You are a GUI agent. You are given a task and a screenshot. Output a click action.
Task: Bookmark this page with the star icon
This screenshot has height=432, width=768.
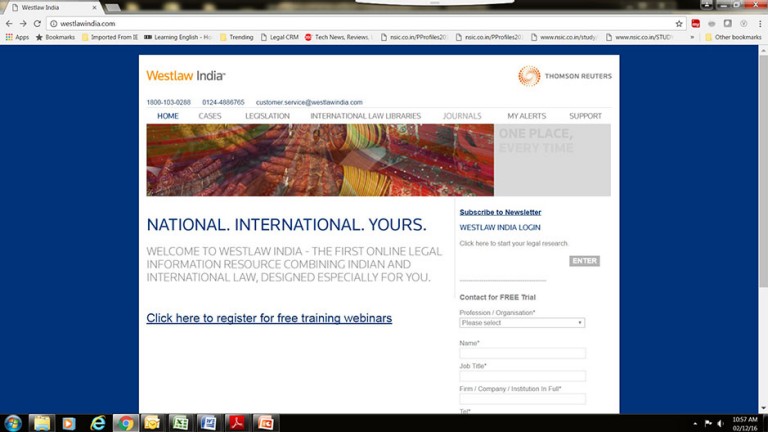[679, 24]
